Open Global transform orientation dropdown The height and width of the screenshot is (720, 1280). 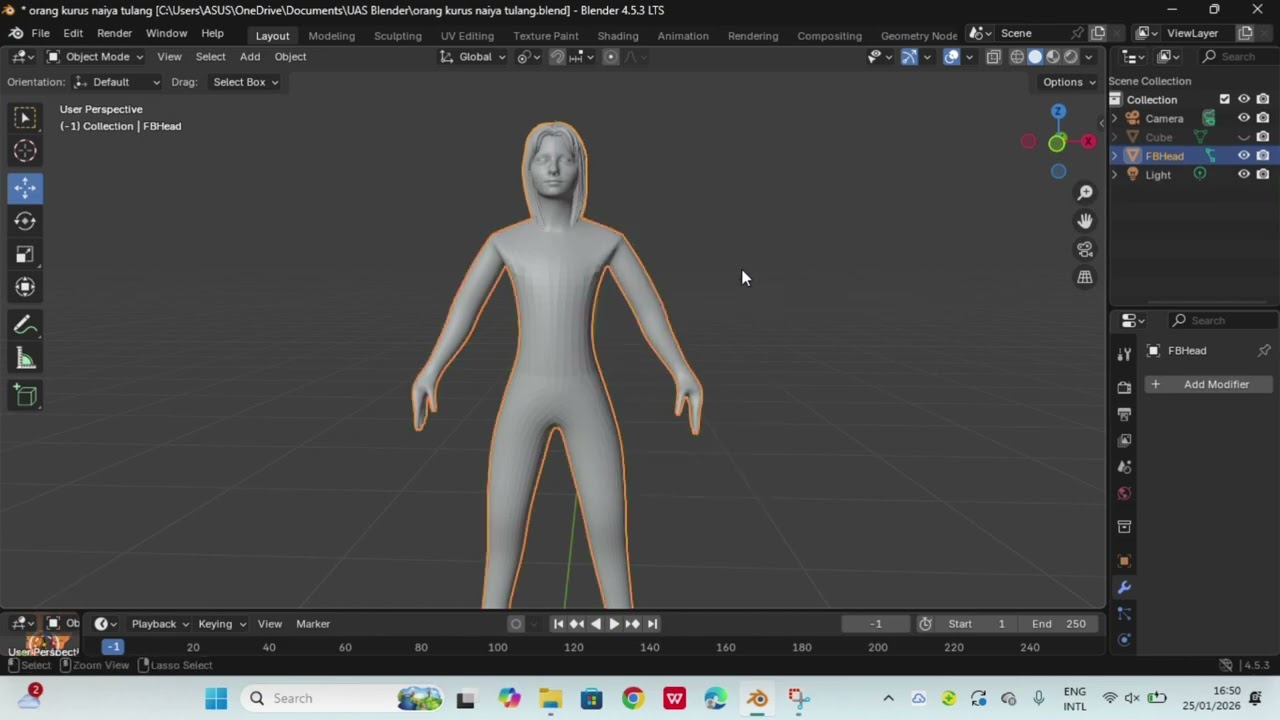click(x=474, y=57)
